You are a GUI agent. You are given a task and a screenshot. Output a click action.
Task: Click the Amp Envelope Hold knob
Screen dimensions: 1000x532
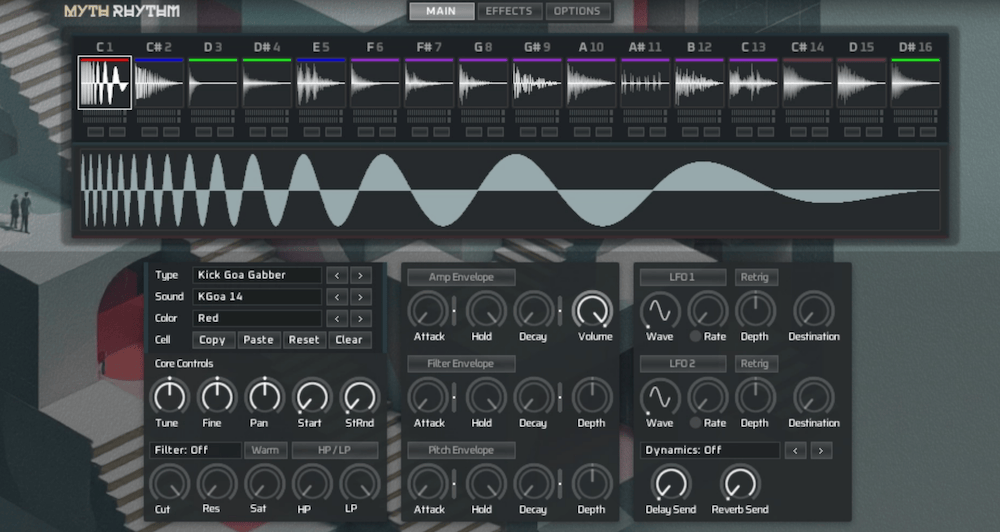tap(486, 310)
